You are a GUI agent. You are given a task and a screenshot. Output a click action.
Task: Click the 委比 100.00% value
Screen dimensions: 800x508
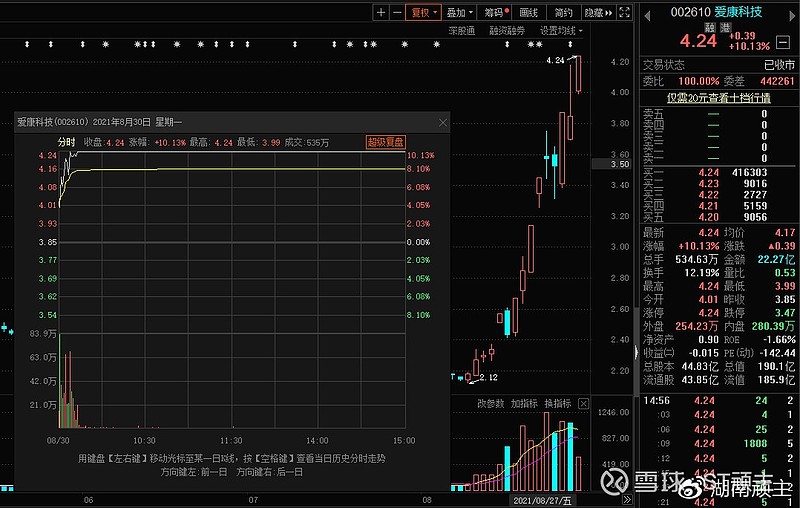pos(698,81)
